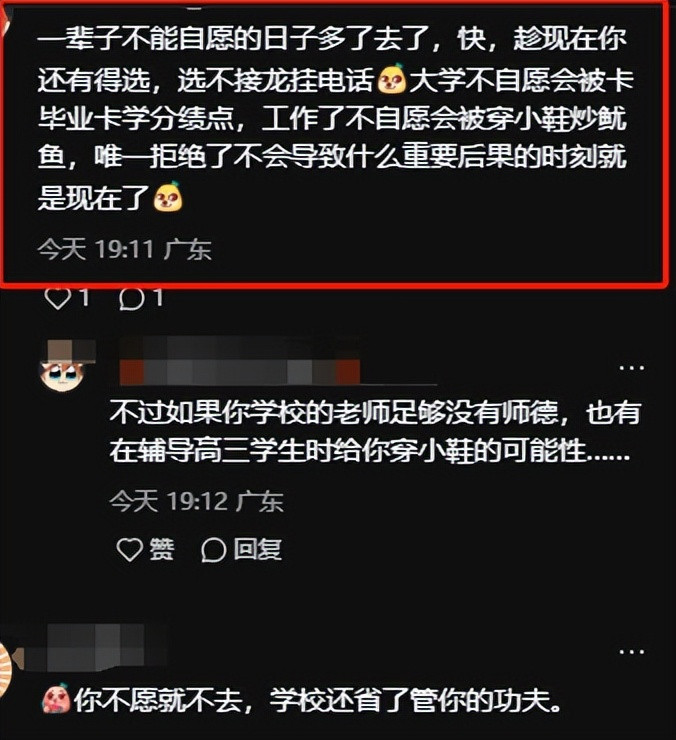Open the hat-wearing cartoon avatar profile

(67, 366)
